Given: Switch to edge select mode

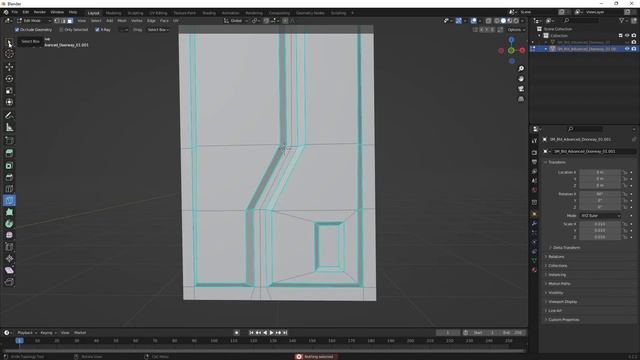Looking at the screenshot, I should click(x=63, y=21).
